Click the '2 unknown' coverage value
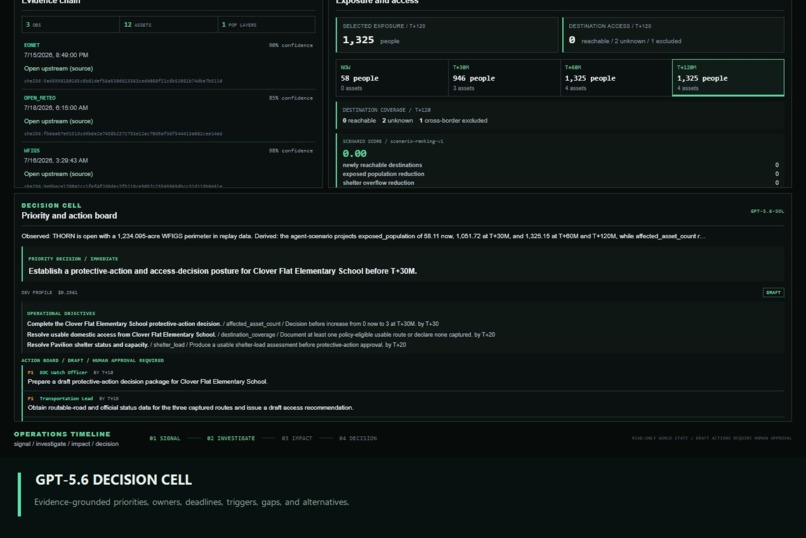This screenshot has height=538, width=806. point(397,121)
